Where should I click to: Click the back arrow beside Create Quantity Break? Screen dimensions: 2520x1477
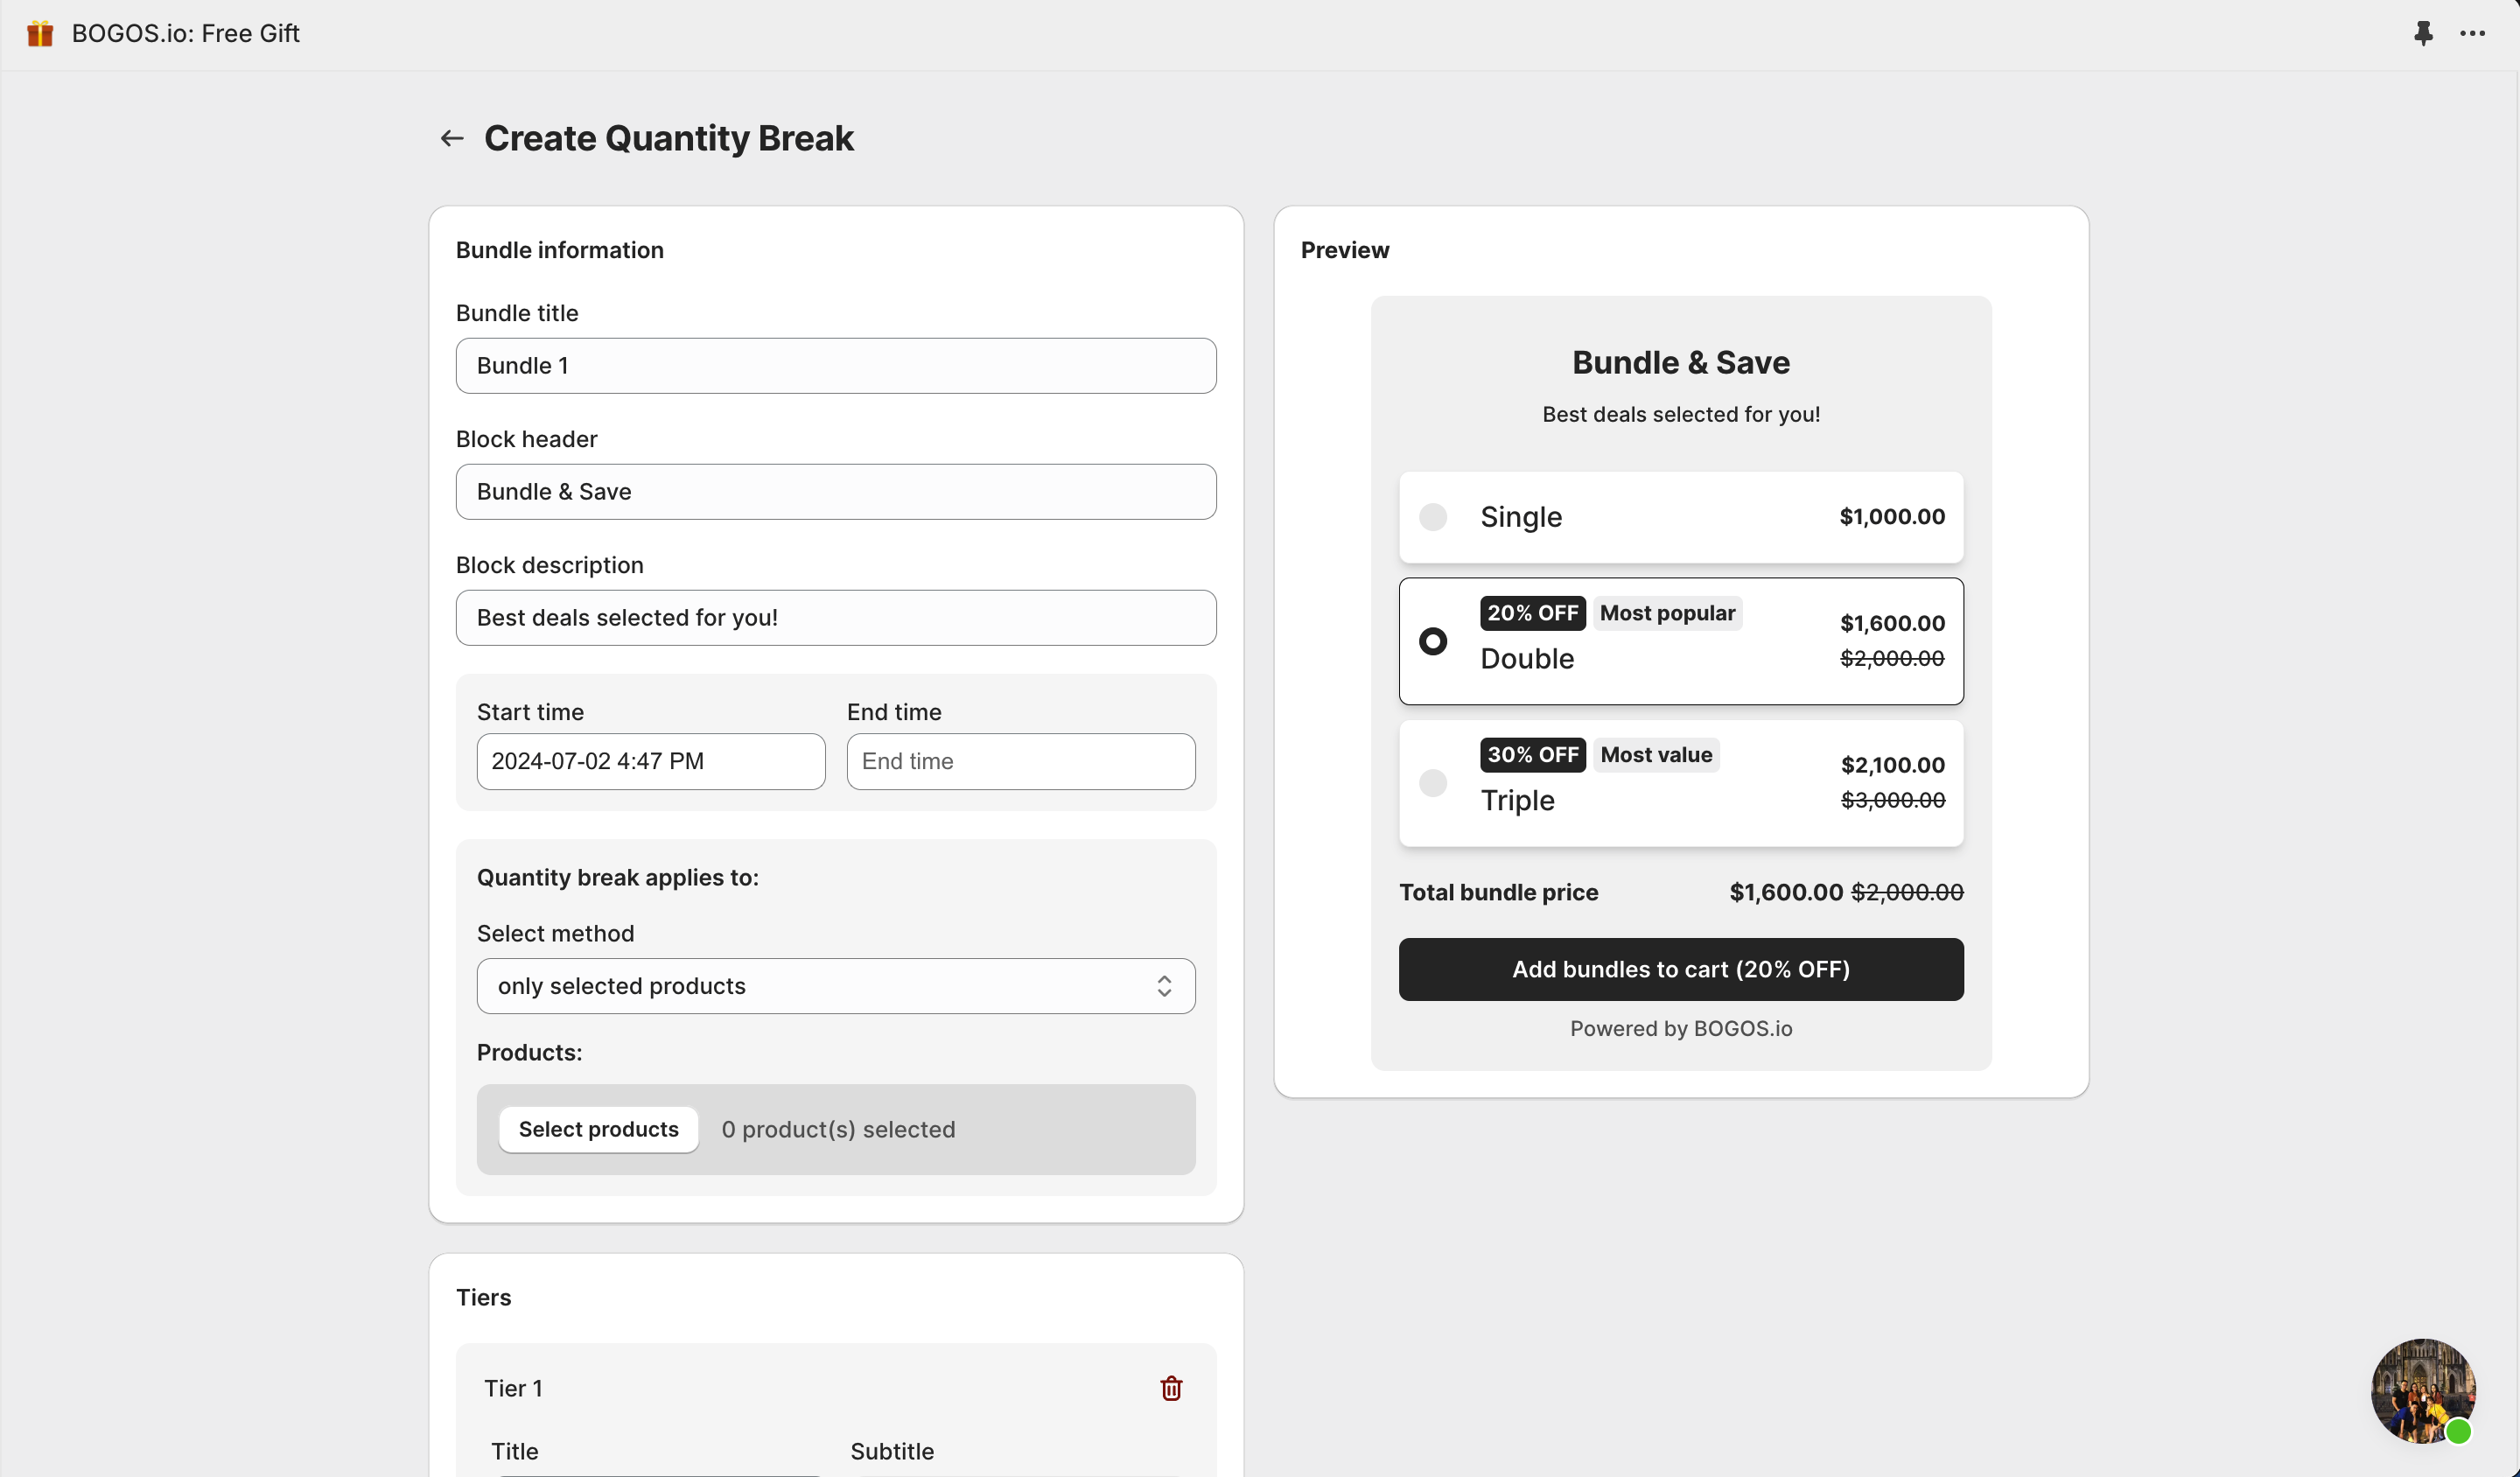(452, 138)
